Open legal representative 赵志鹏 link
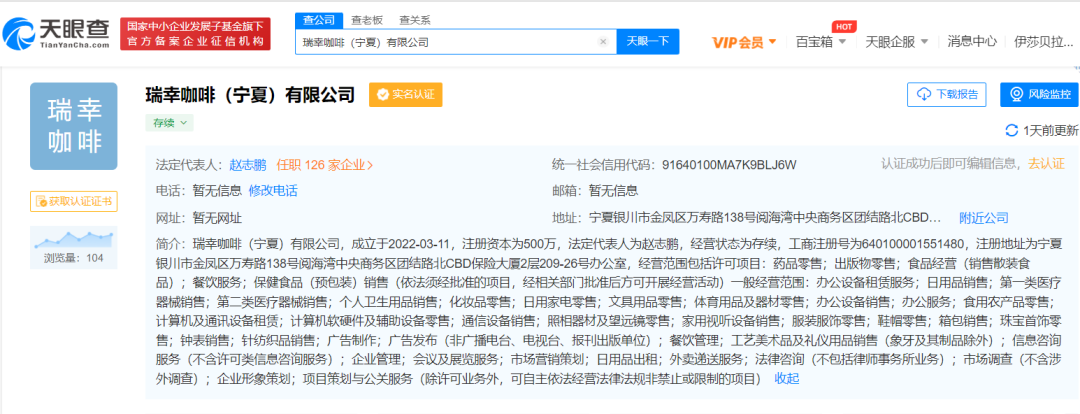Image resolution: width=1080 pixels, height=414 pixels. click(247, 165)
